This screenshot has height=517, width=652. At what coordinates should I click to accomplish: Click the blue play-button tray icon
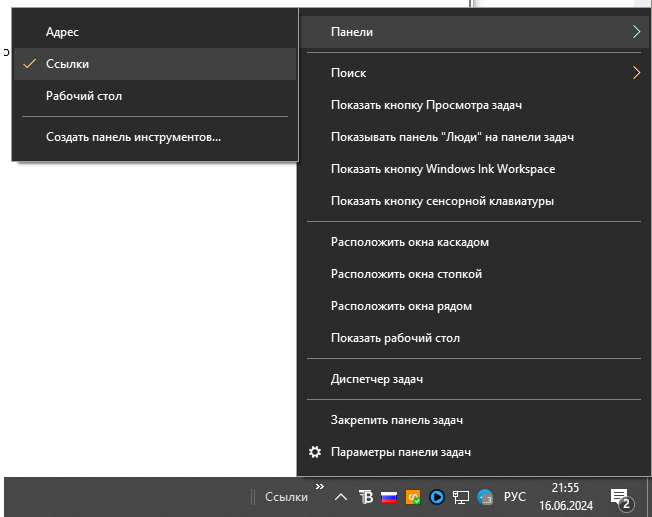tap(437, 497)
